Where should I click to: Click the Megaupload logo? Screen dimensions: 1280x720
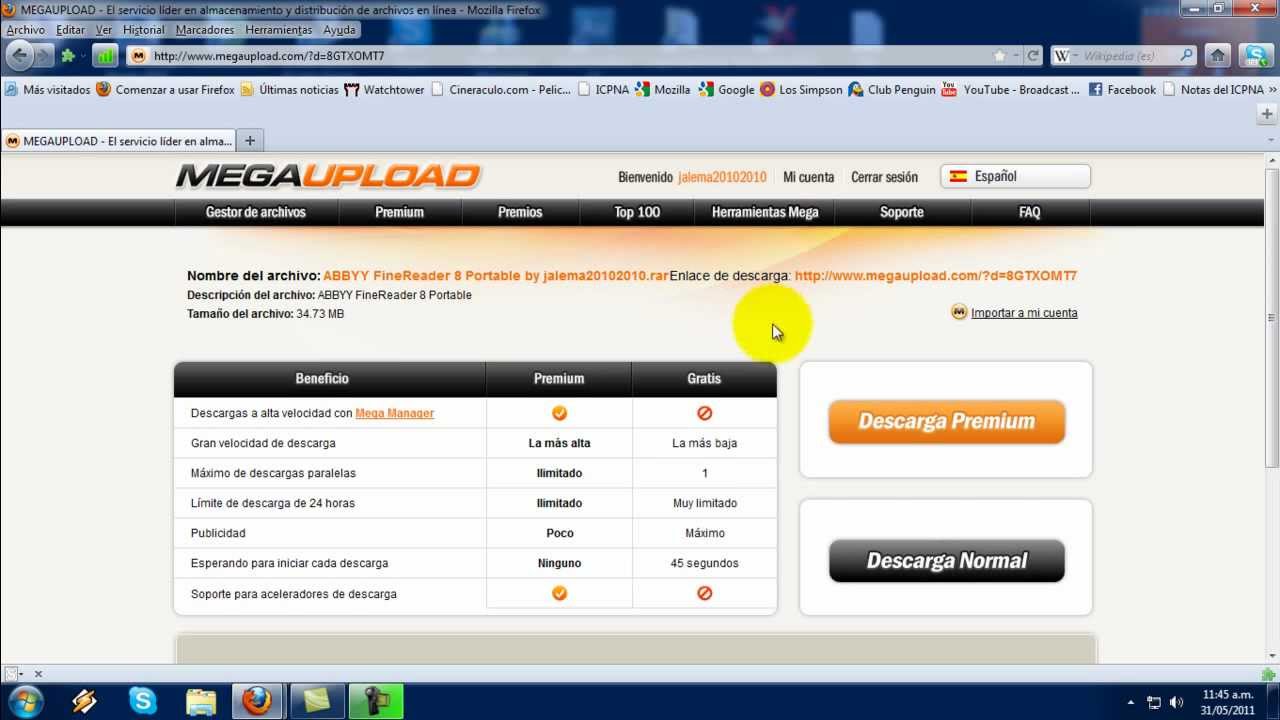coord(328,176)
